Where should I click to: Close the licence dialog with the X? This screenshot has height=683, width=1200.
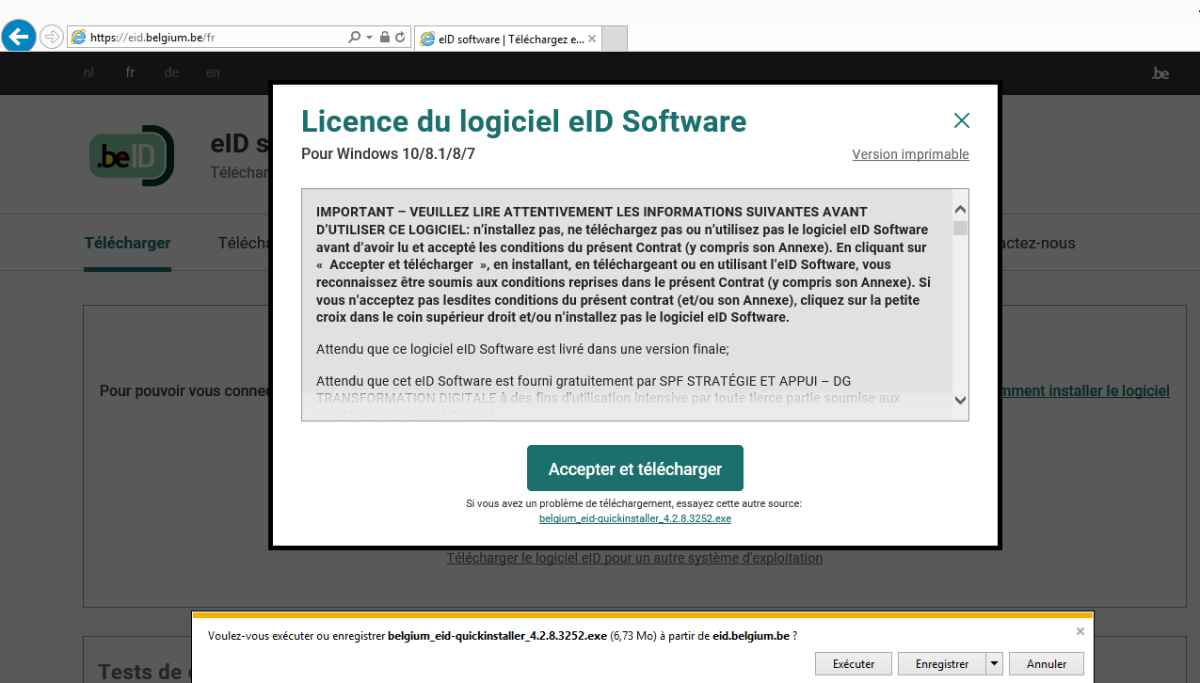962,121
